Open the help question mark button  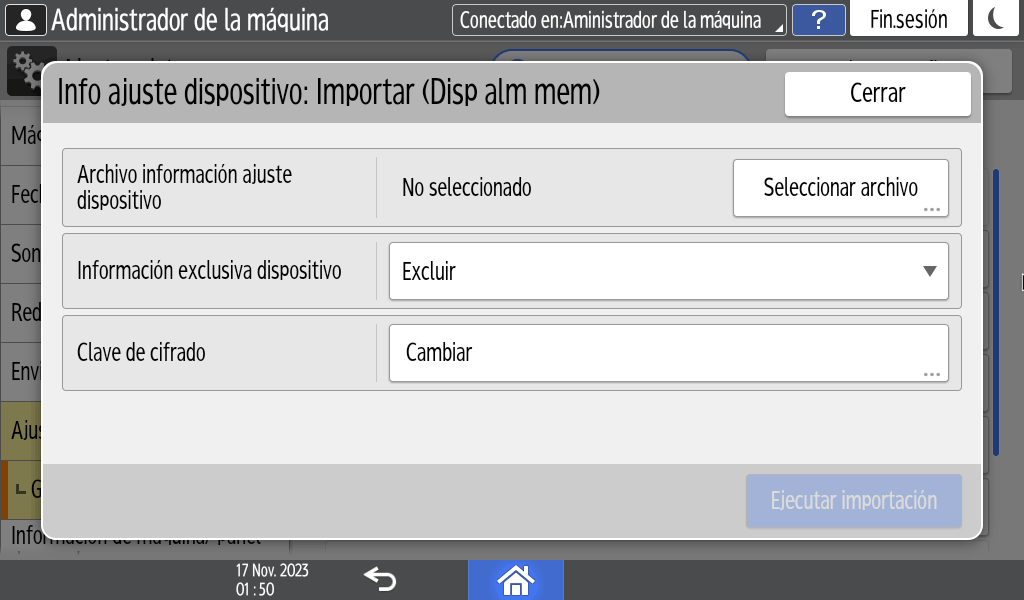tap(818, 20)
